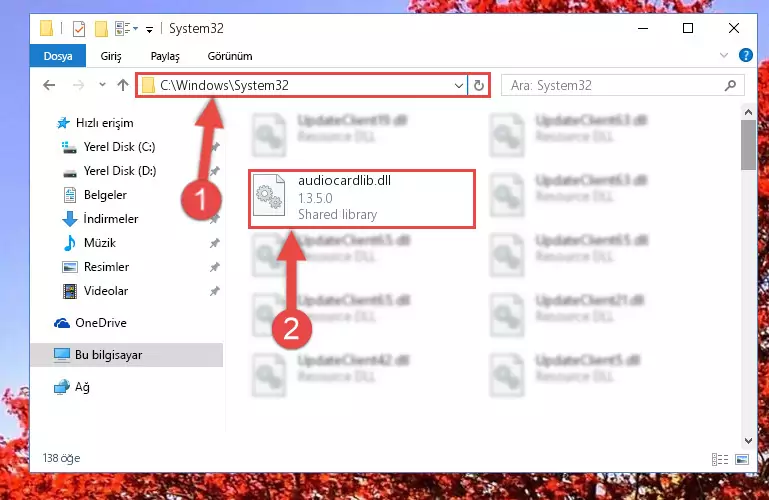Expand the address bar history dropdown
This screenshot has width=769, height=500.
(x=459, y=86)
